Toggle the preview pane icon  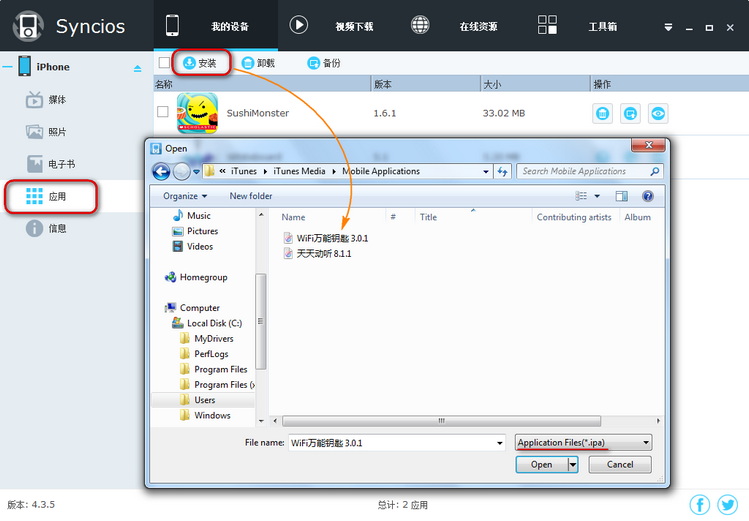pyautogui.click(x=621, y=196)
